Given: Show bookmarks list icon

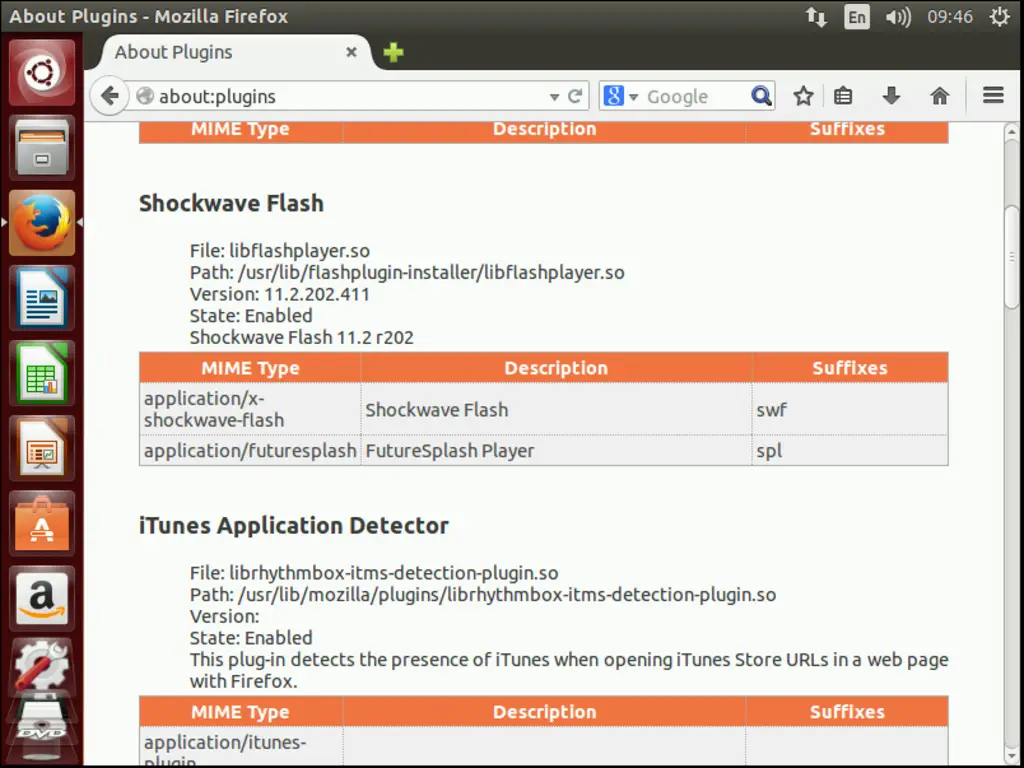Looking at the screenshot, I should (x=843, y=97).
